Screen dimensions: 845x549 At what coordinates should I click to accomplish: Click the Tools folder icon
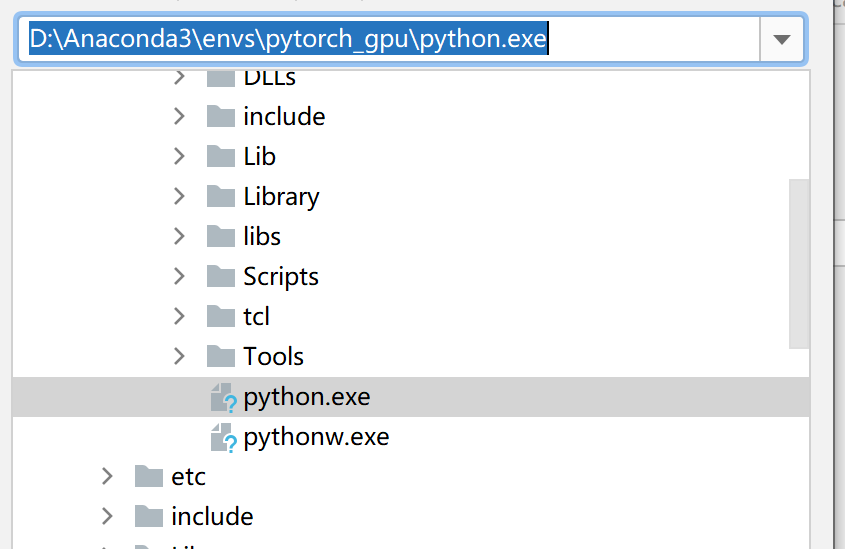coord(221,356)
